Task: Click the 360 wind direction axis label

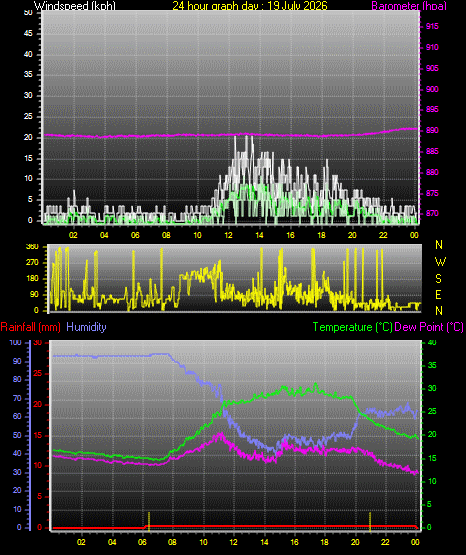Action: click(32, 246)
